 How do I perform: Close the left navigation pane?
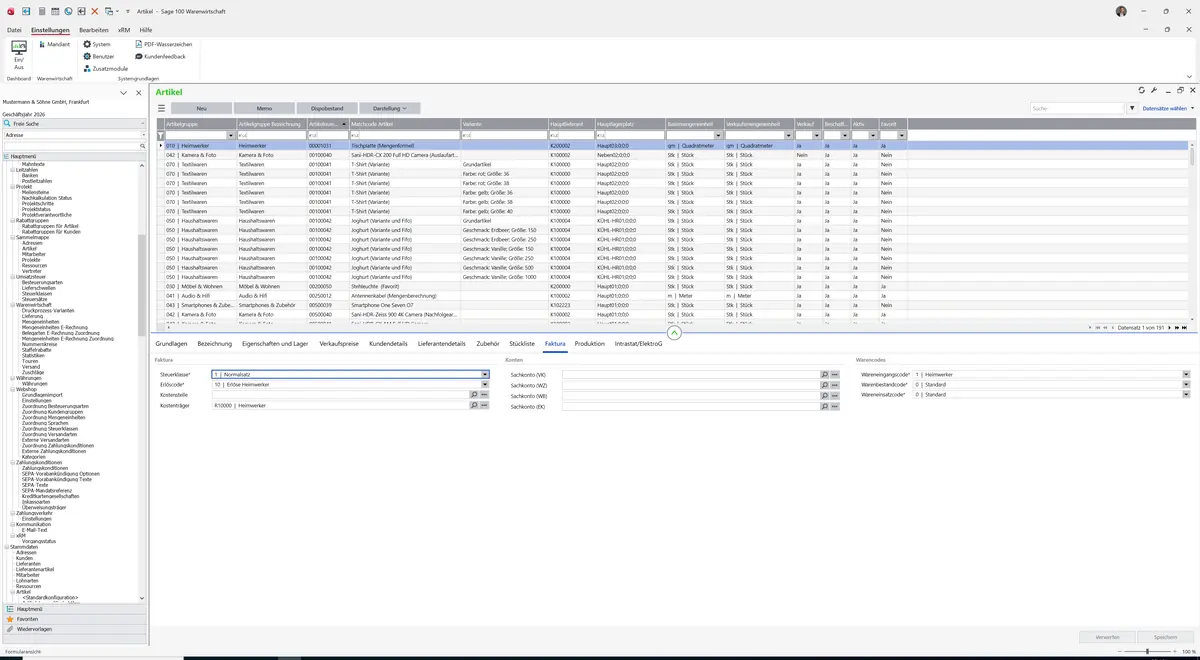pos(138,92)
